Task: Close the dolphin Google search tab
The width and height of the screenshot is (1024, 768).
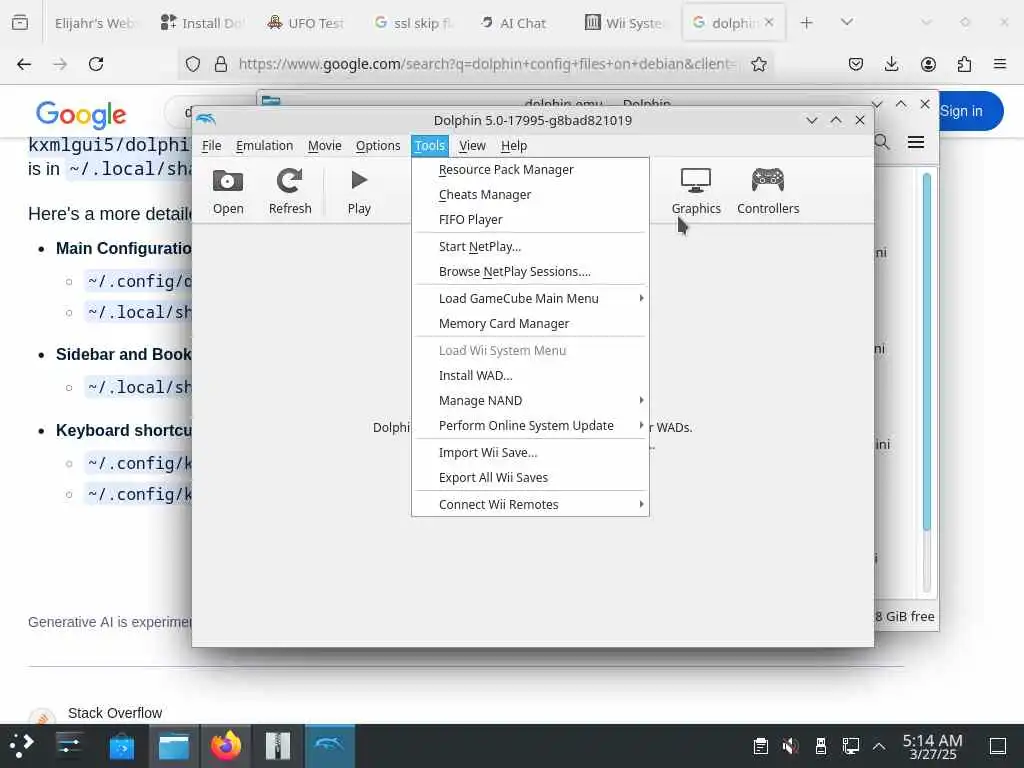Action: (x=769, y=22)
